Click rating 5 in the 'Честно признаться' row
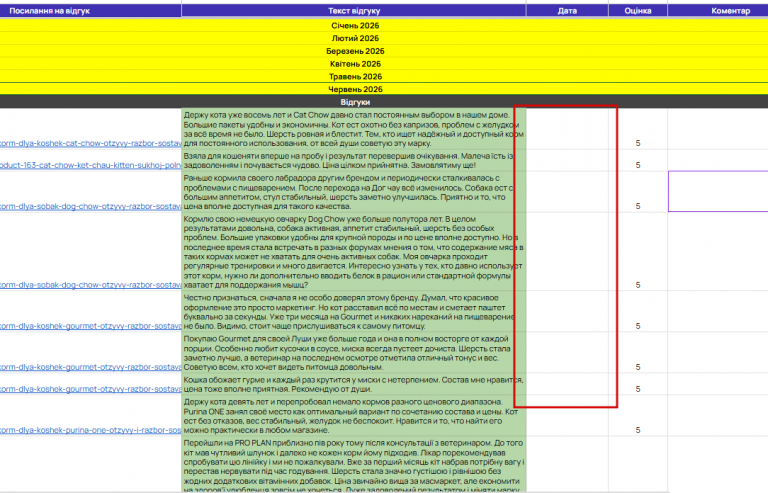The width and height of the screenshot is (768, 493). click(638, 326)
